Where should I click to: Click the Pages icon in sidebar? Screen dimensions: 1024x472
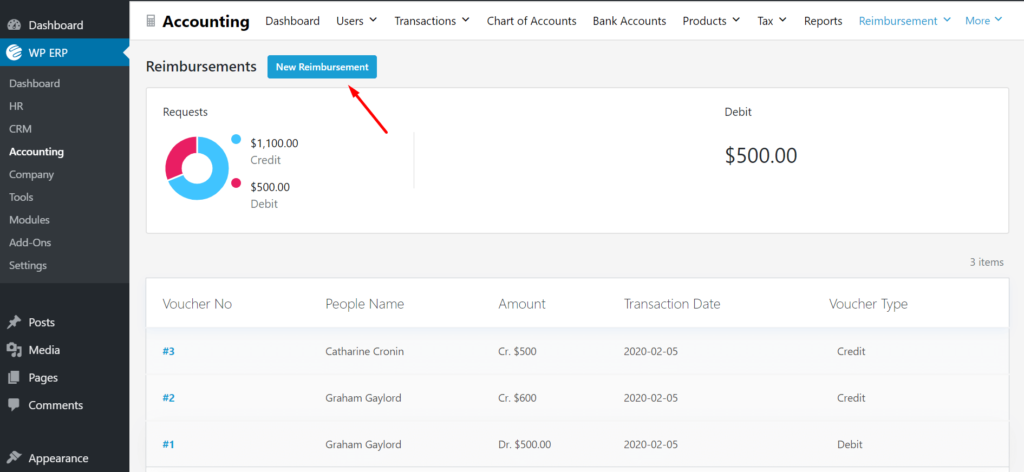click(x=14, y=377)
